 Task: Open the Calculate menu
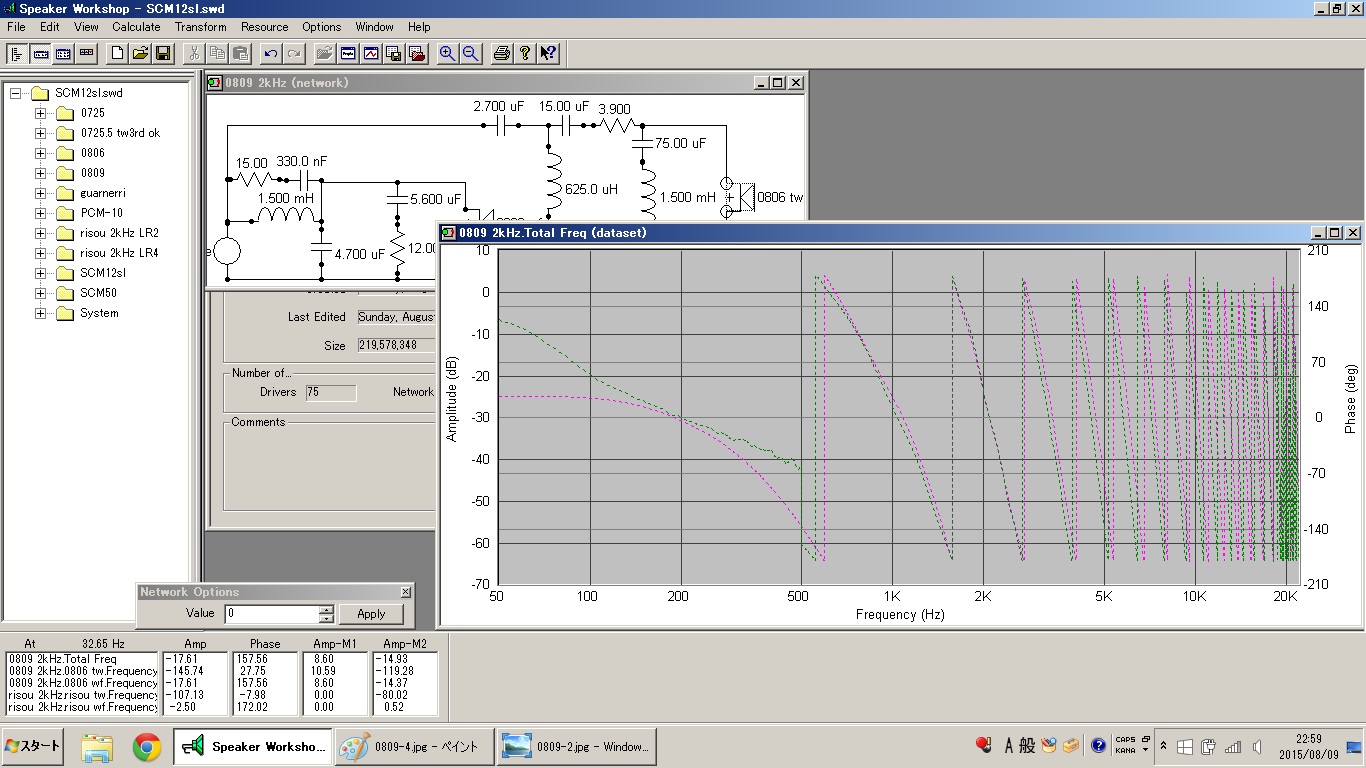pos(136,27)
